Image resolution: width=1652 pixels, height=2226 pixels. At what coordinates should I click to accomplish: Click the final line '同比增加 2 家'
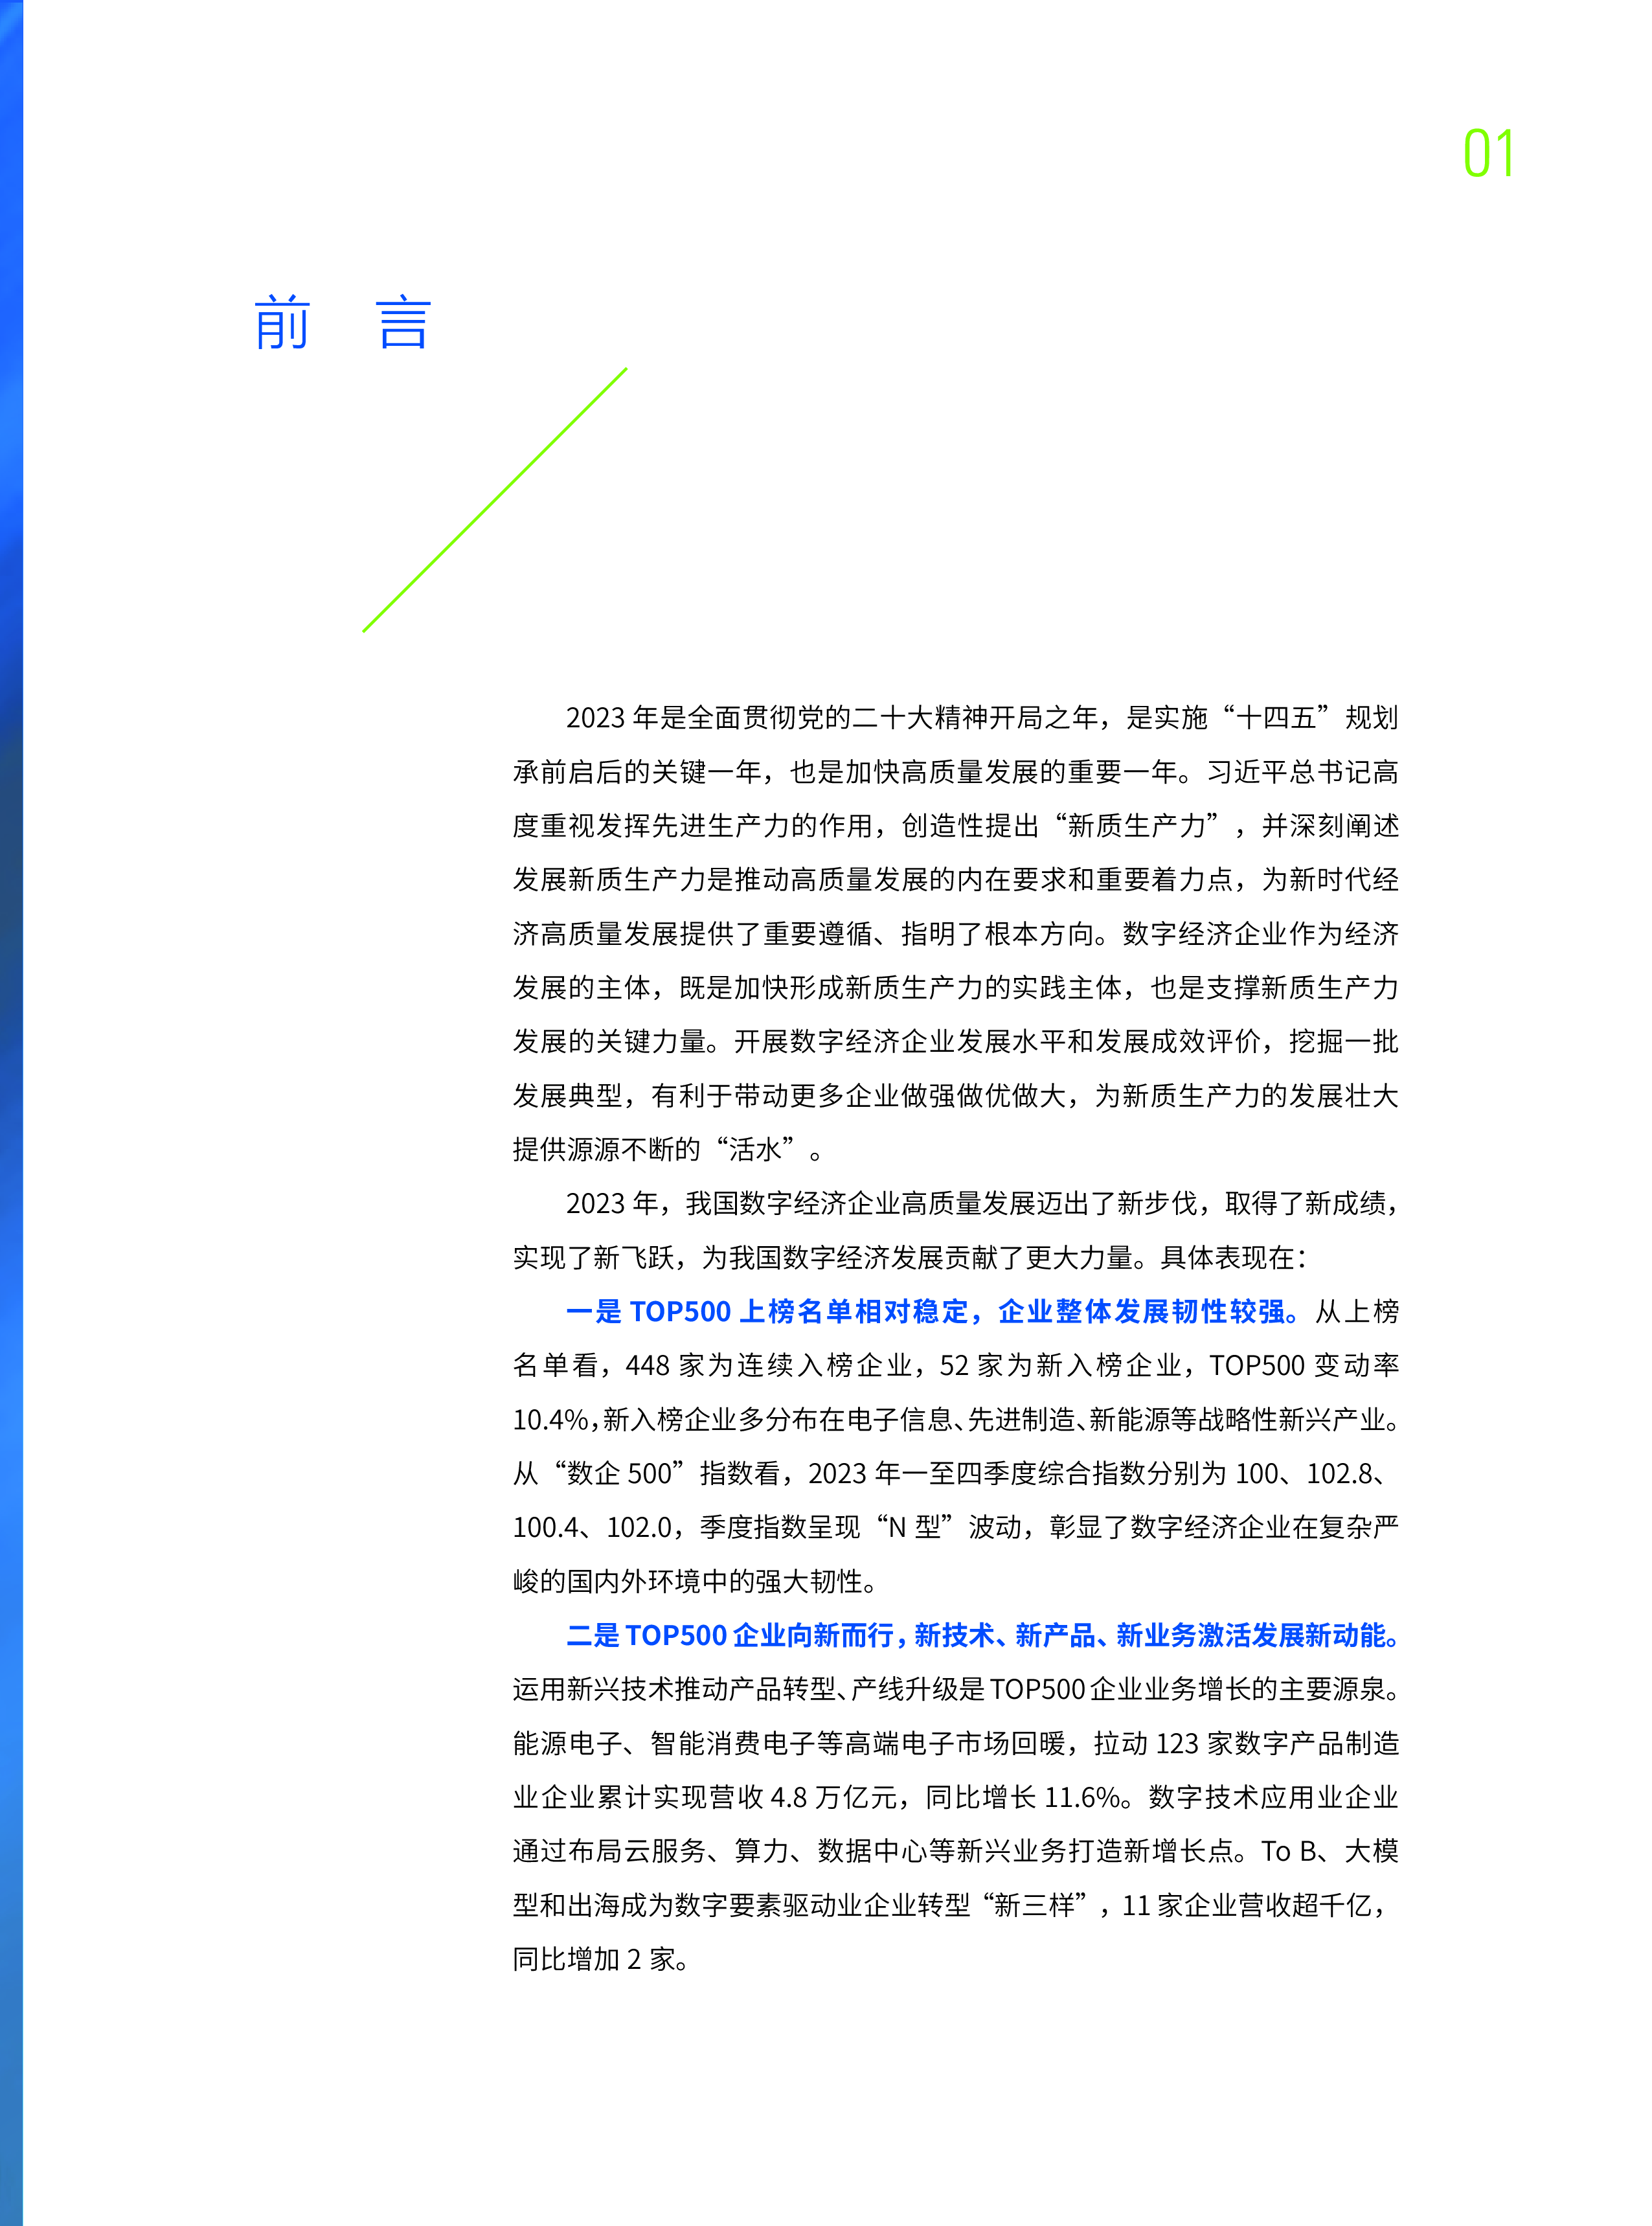[x=601, y=1959]
